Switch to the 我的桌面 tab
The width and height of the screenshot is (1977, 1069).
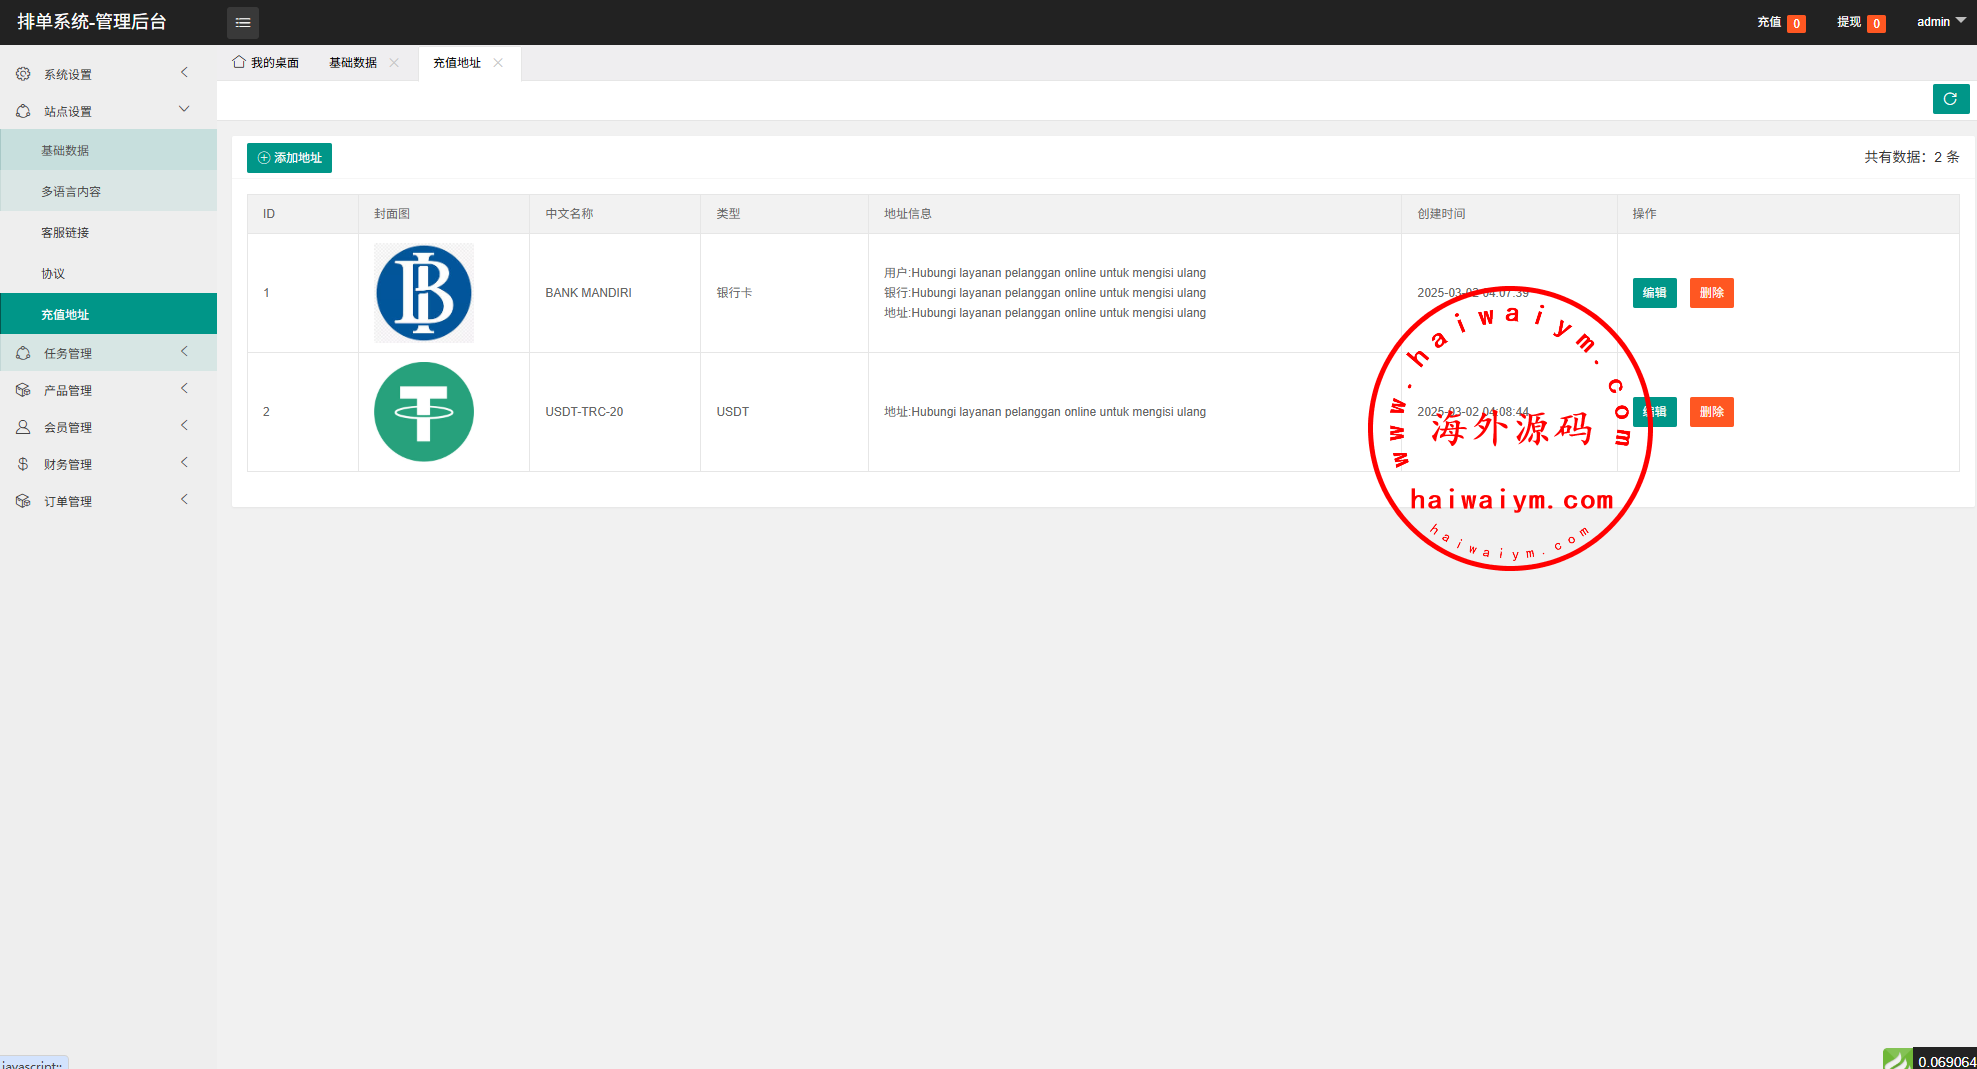click(x=266, y=63)
